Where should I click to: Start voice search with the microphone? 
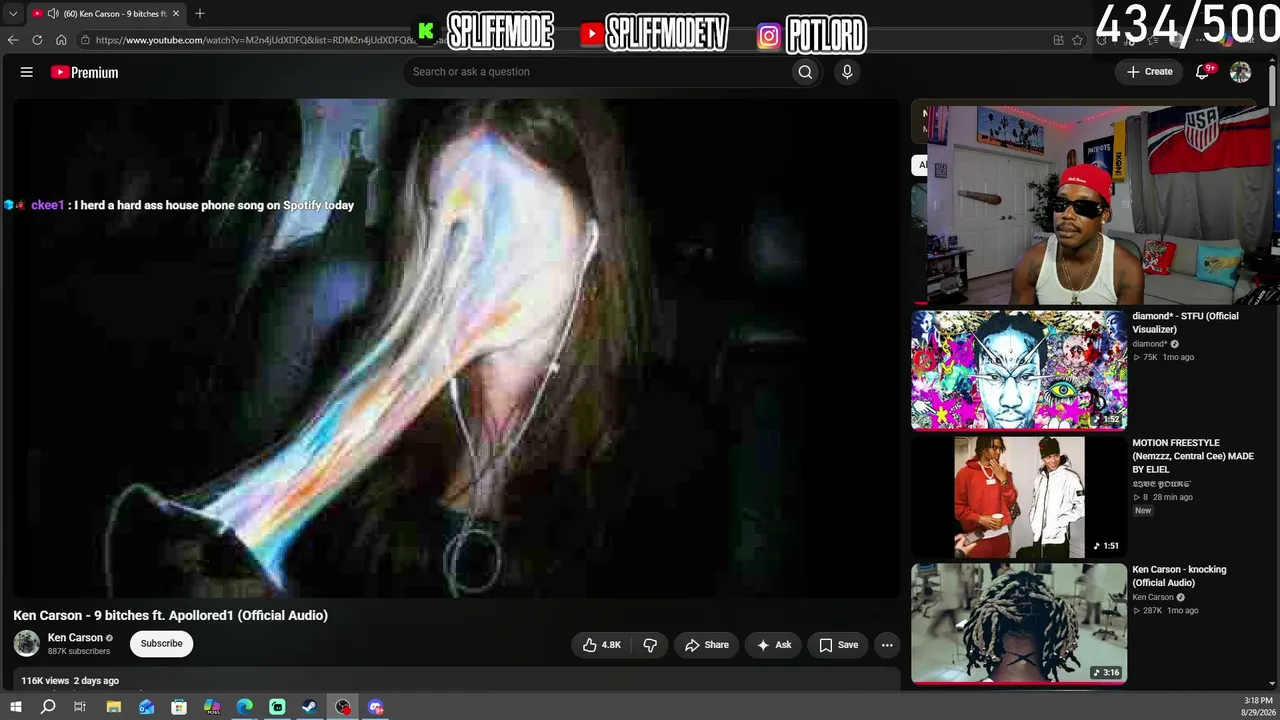click(x=847, y=72)
